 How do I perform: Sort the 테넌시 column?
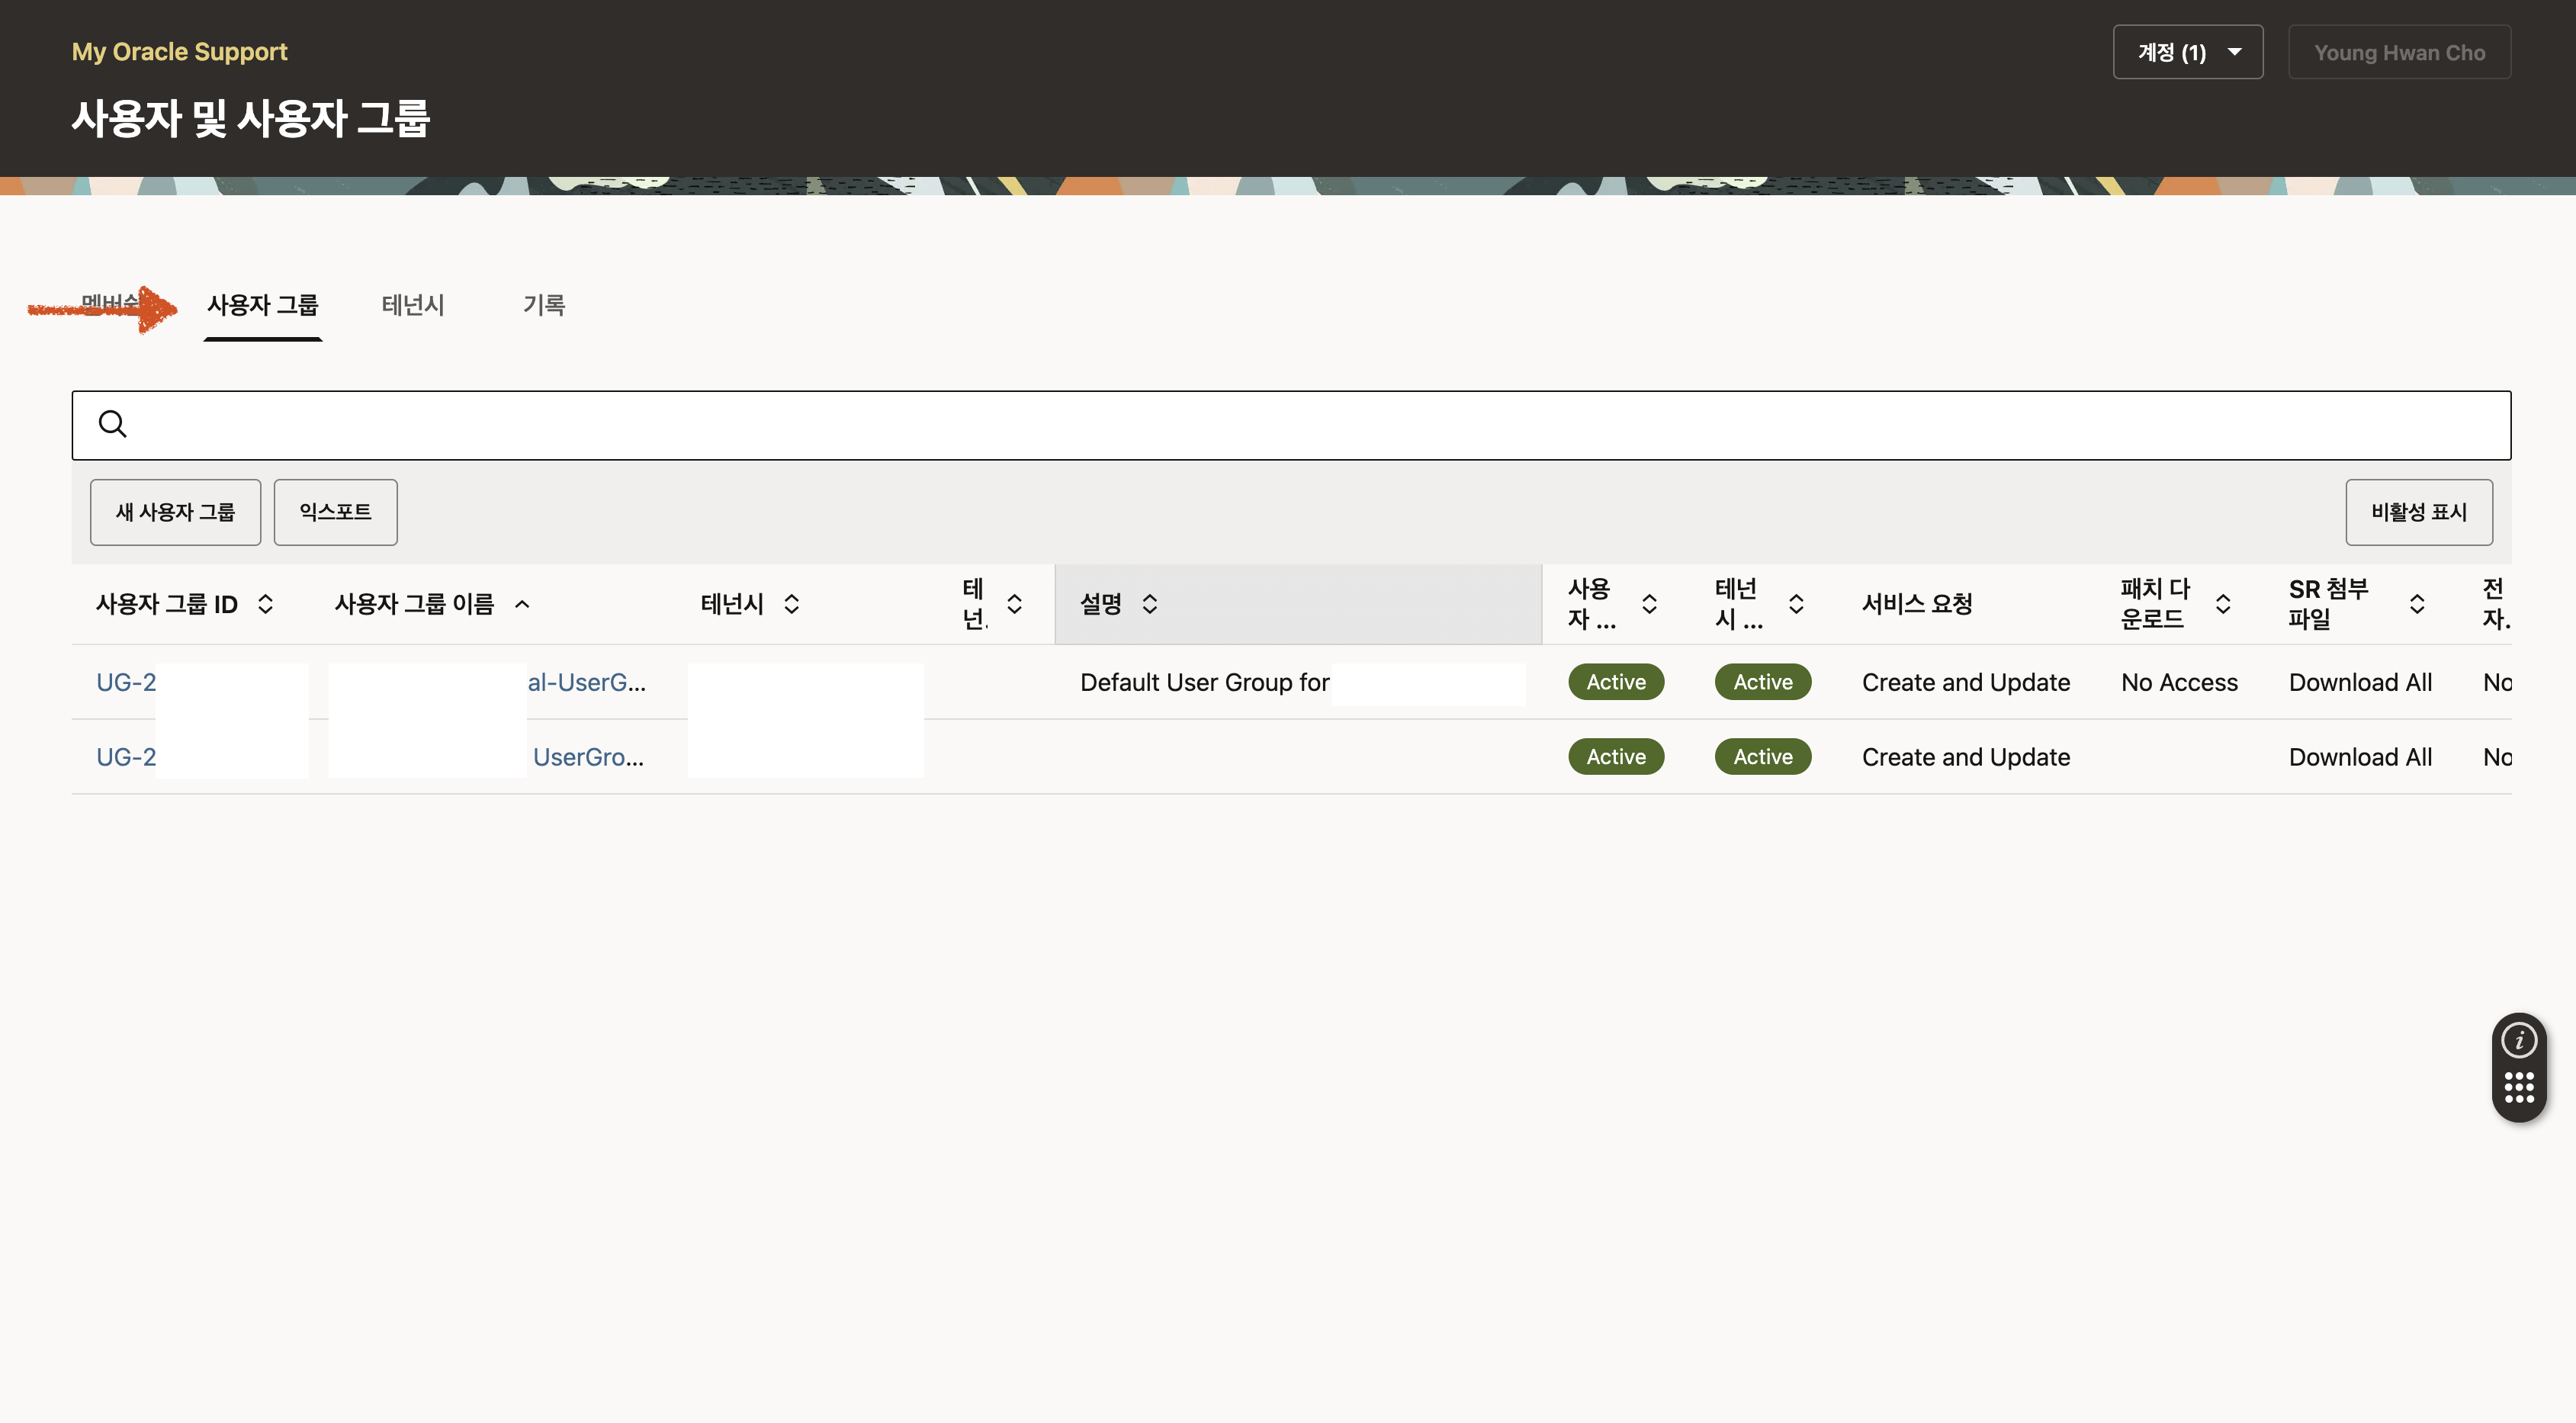tap(791, 604)
